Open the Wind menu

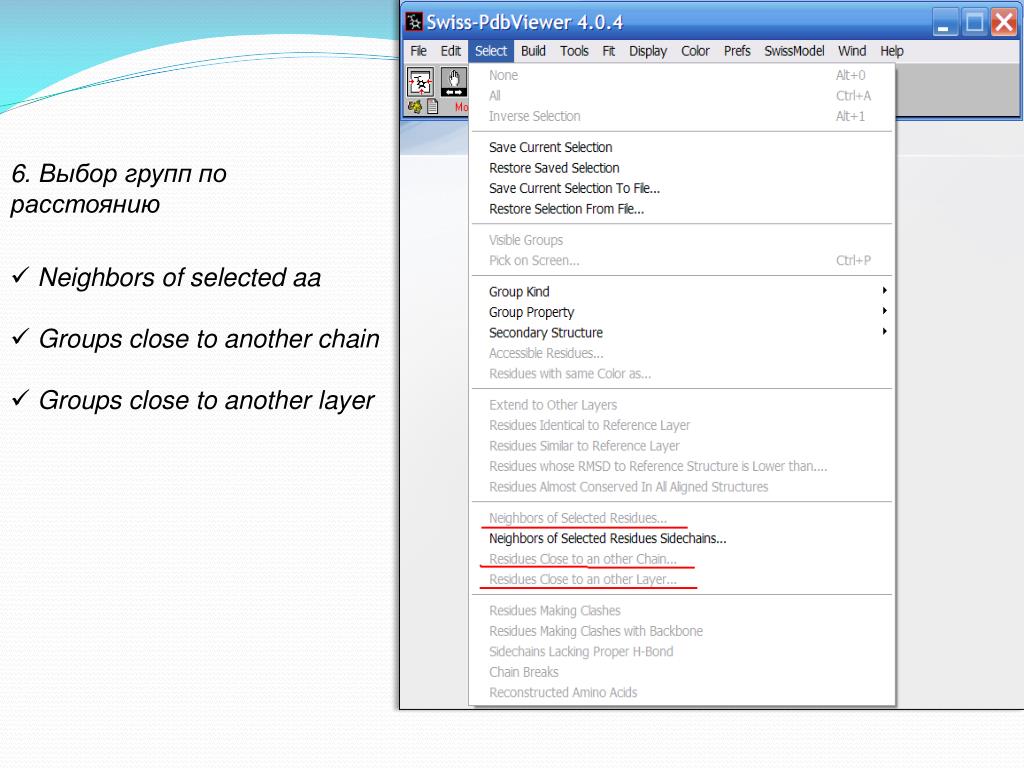852,51
